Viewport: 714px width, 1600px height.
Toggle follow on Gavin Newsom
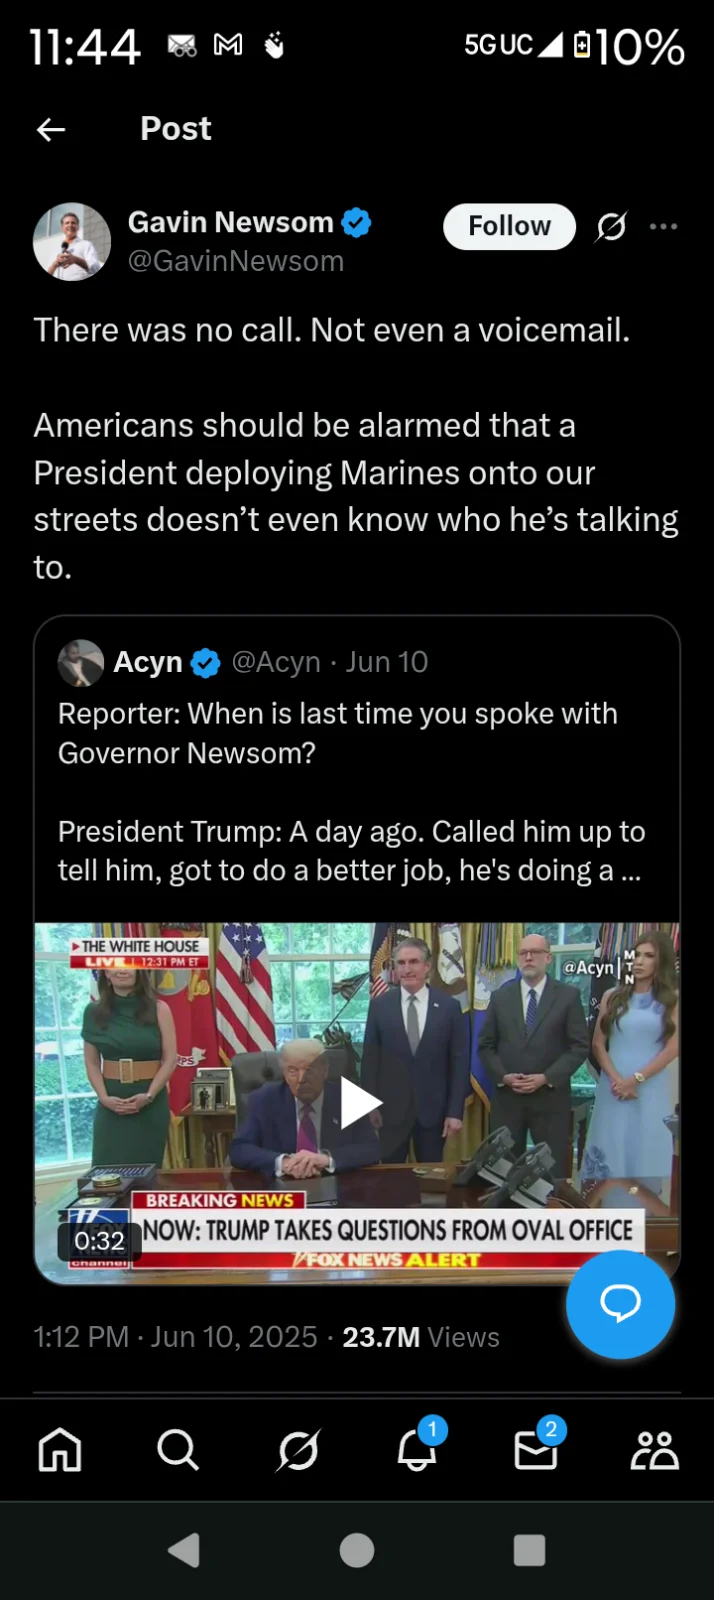509,227
